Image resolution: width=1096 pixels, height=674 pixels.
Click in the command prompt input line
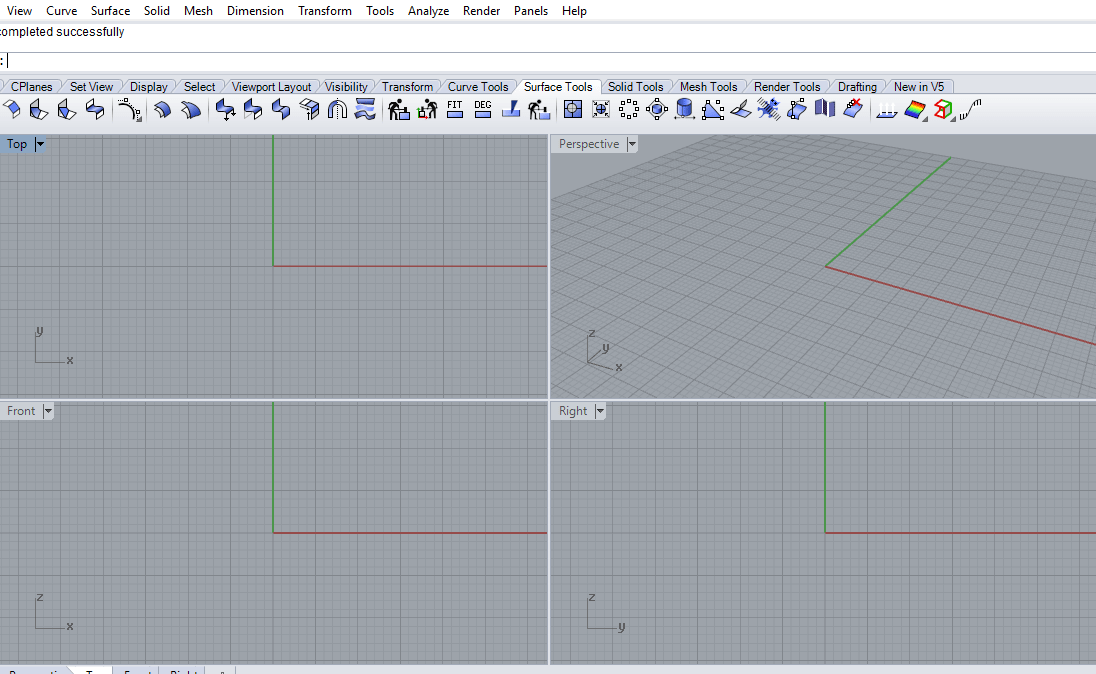pos(548,62)
